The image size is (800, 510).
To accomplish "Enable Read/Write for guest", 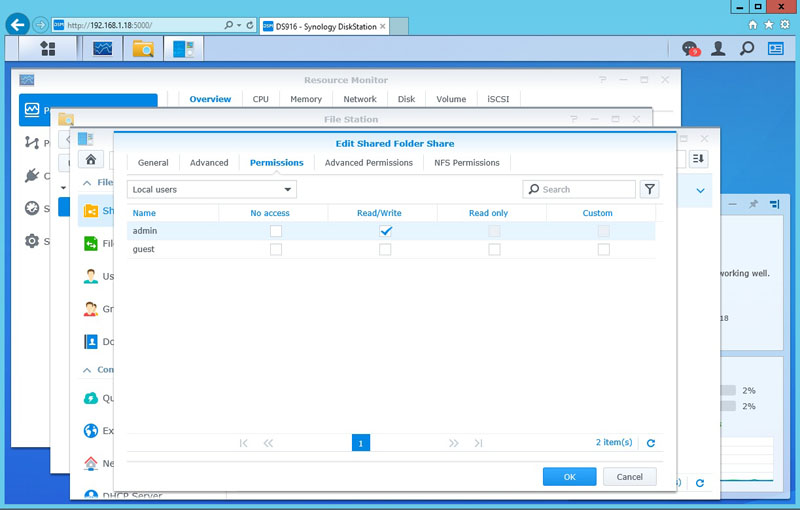I will pos(385,250).
